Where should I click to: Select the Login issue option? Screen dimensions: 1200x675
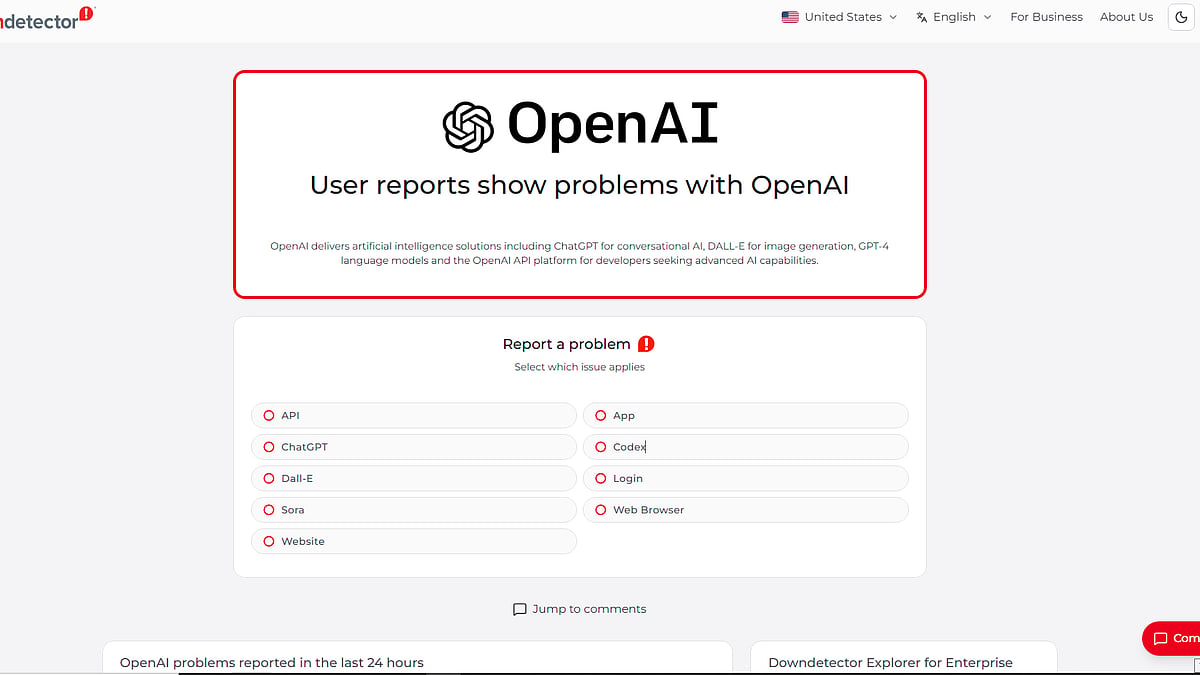pos(746,478)
